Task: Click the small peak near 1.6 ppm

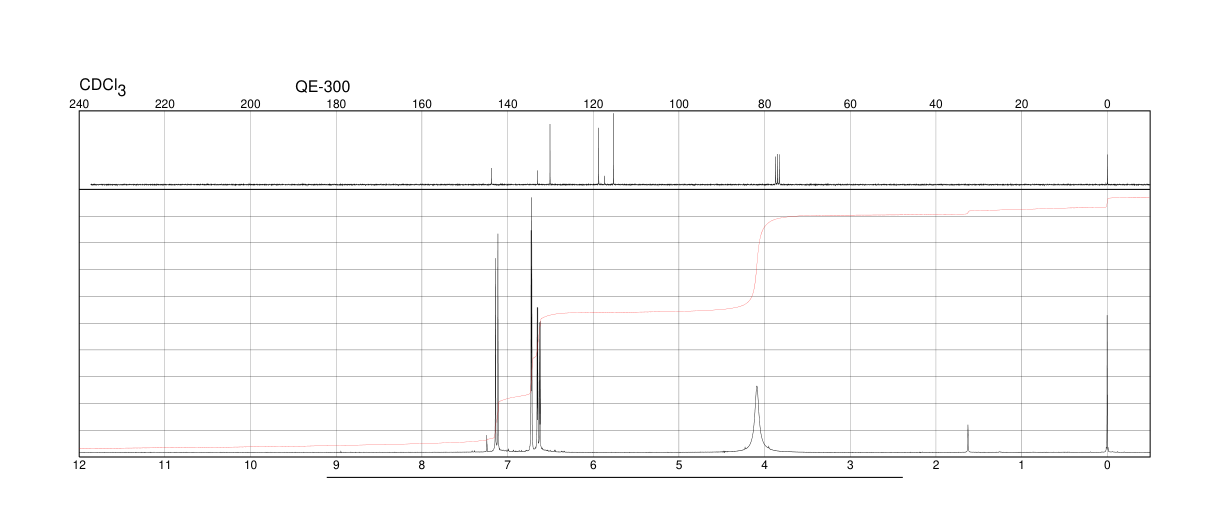Action: tap(968, 438)
